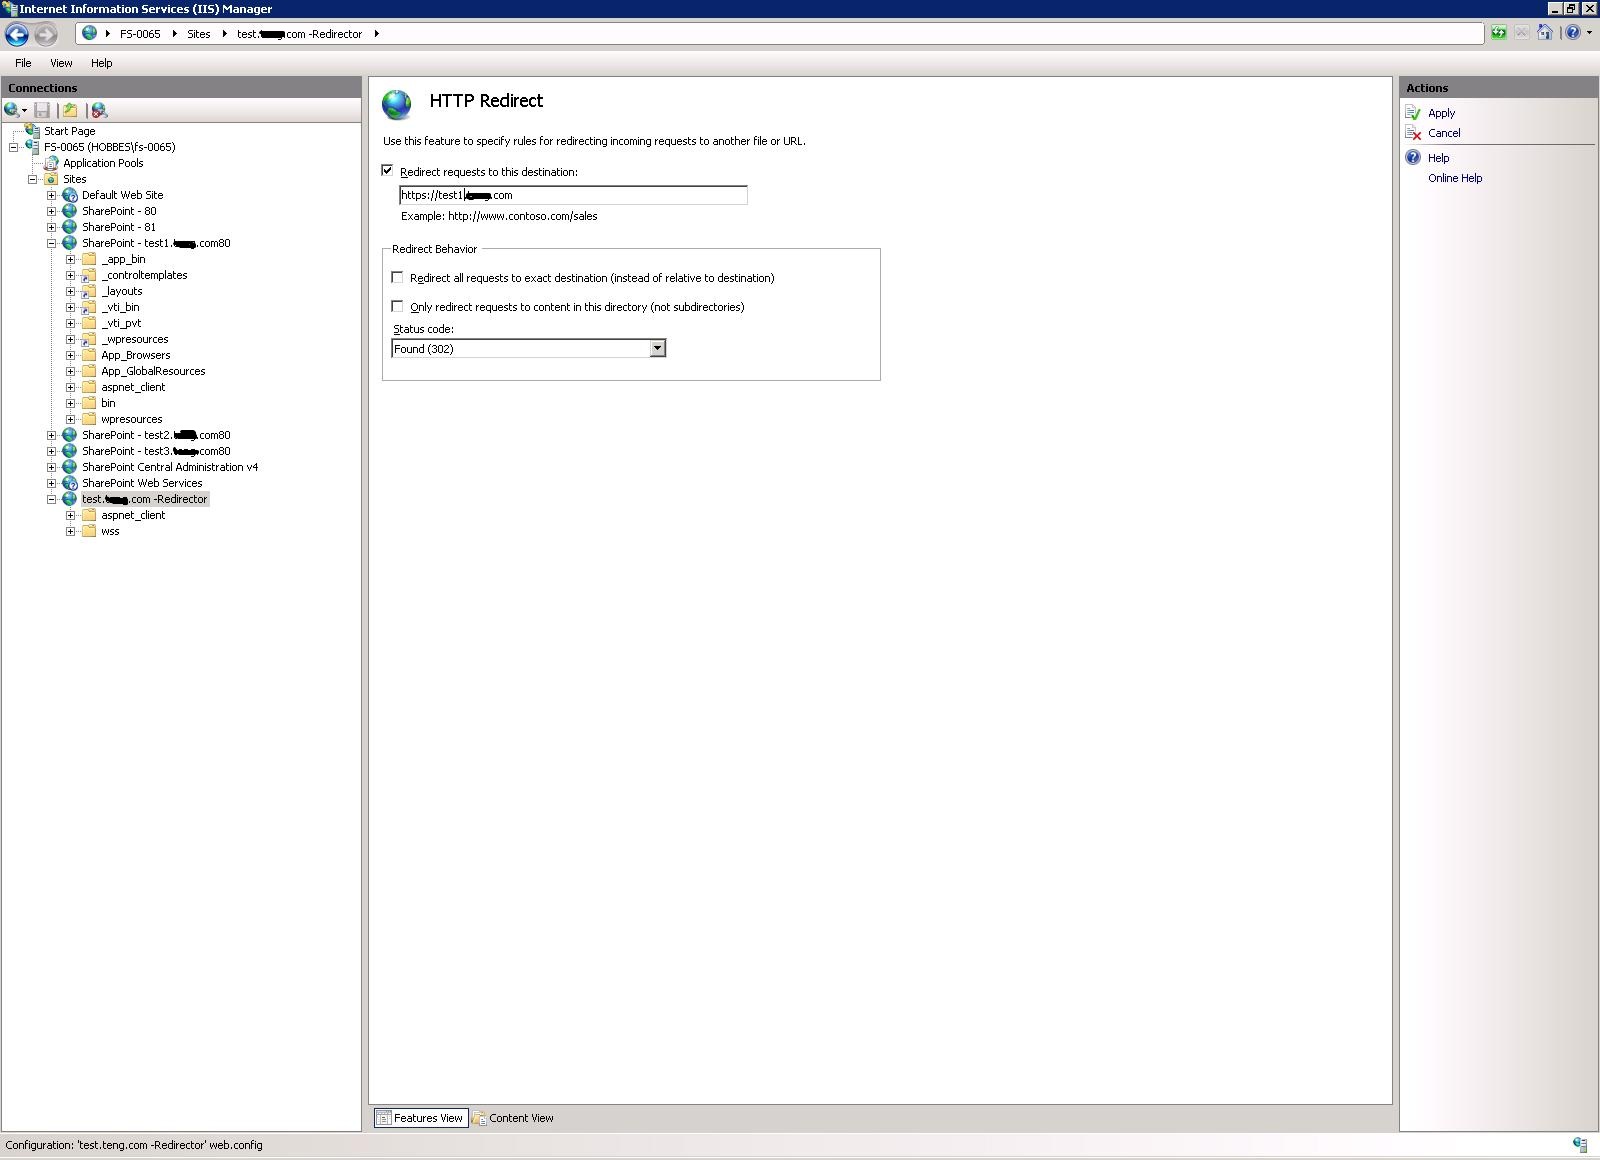1600x1160 pixels.
Task: Switch to the Features View tab
Action: click(x=421, y=1118)
